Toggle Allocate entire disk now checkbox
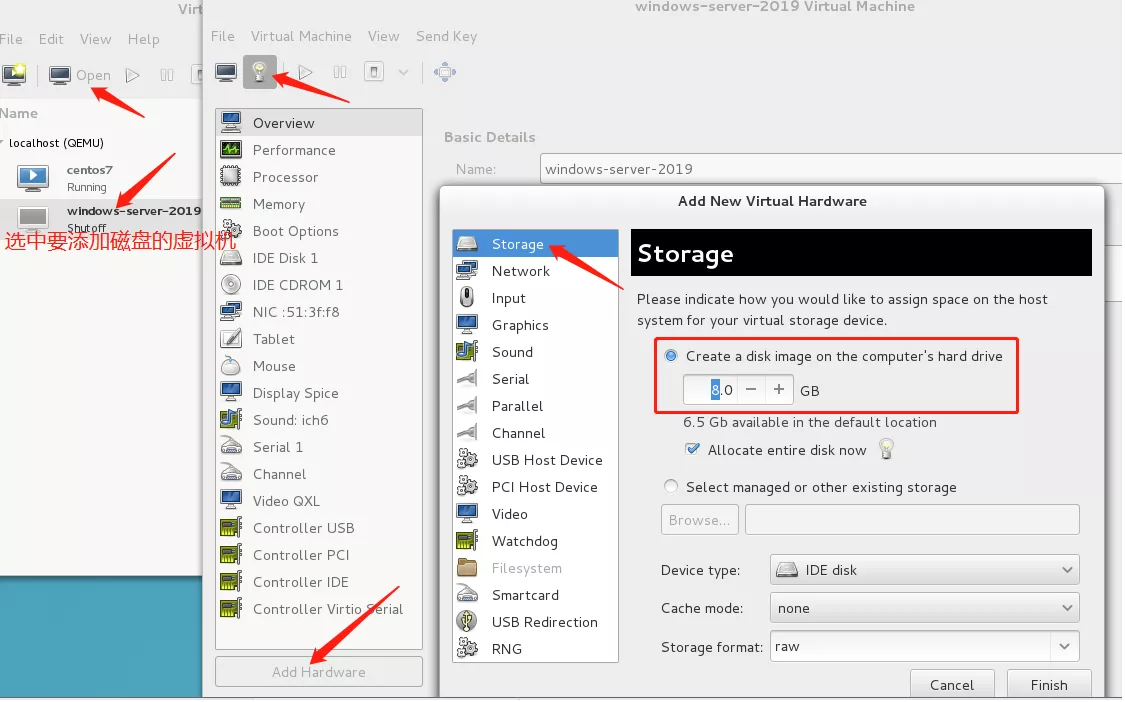Image resolution: width=1125 pixels, height=702 pixels. 692,450
